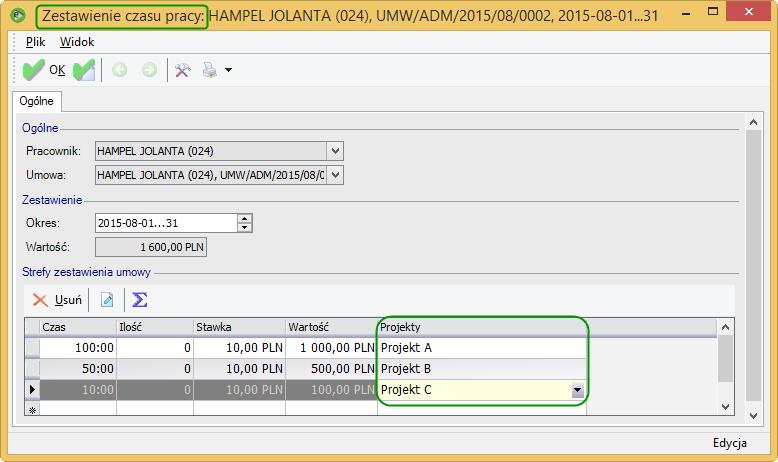Click the 500,00 PLN value cell
Image resolution: width=778 pixels, height=462 pixels.
331,369
